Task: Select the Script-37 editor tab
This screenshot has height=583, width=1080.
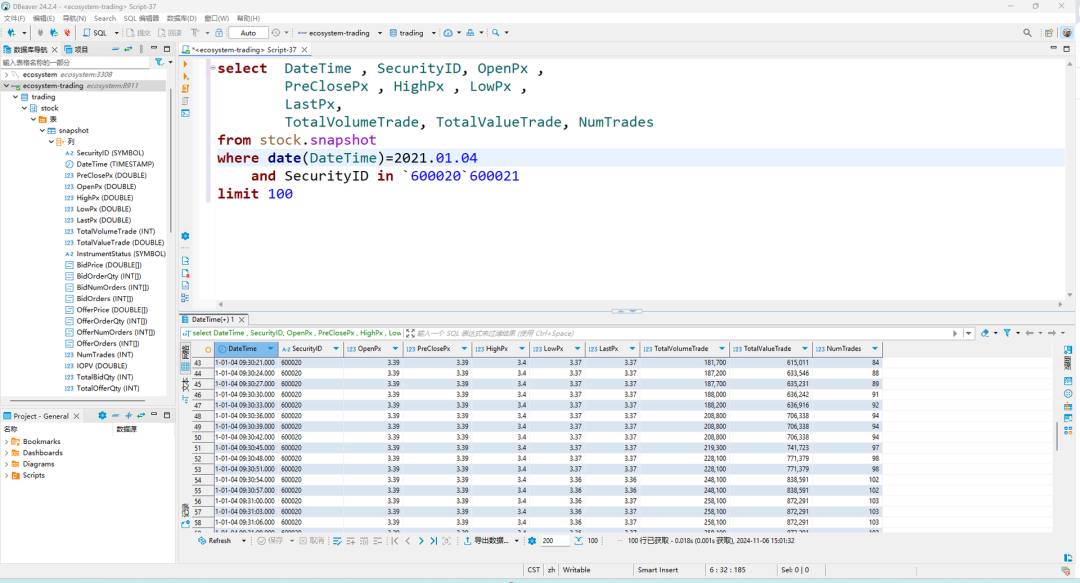Action: click(245, 50)
